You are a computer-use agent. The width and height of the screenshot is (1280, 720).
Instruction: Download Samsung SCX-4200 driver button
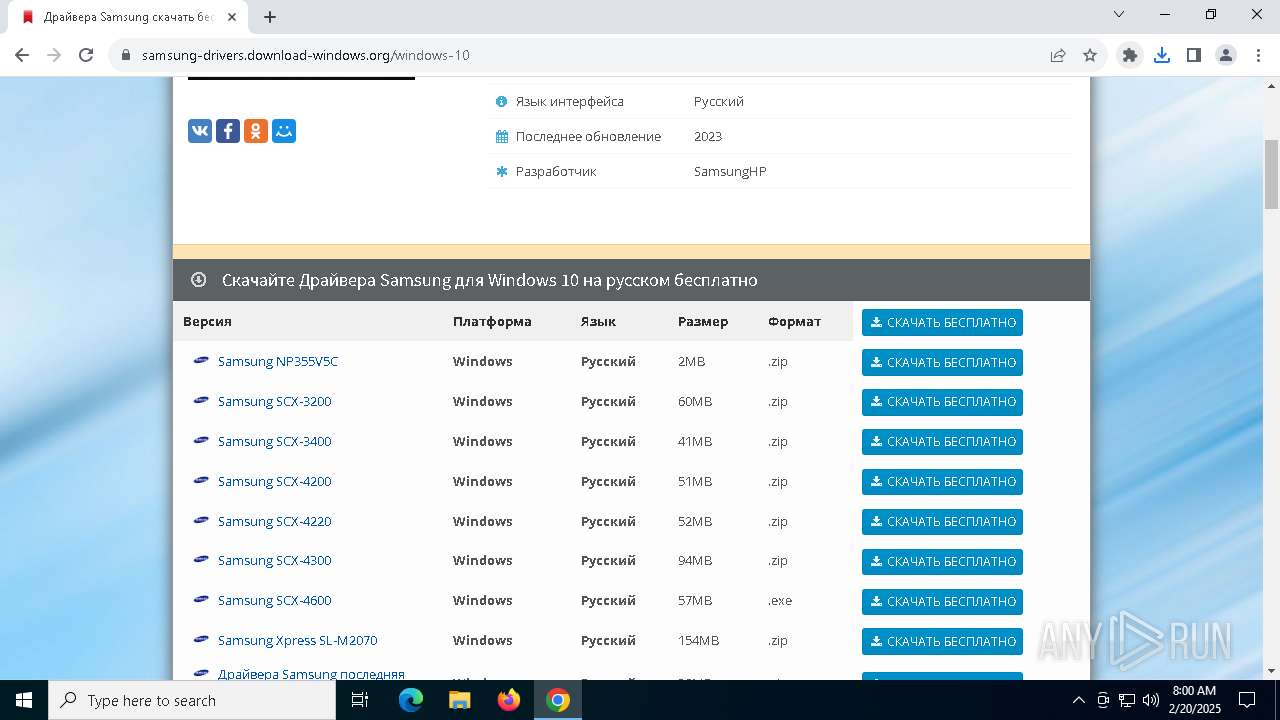pyautogui.click(x=942, y=482)
